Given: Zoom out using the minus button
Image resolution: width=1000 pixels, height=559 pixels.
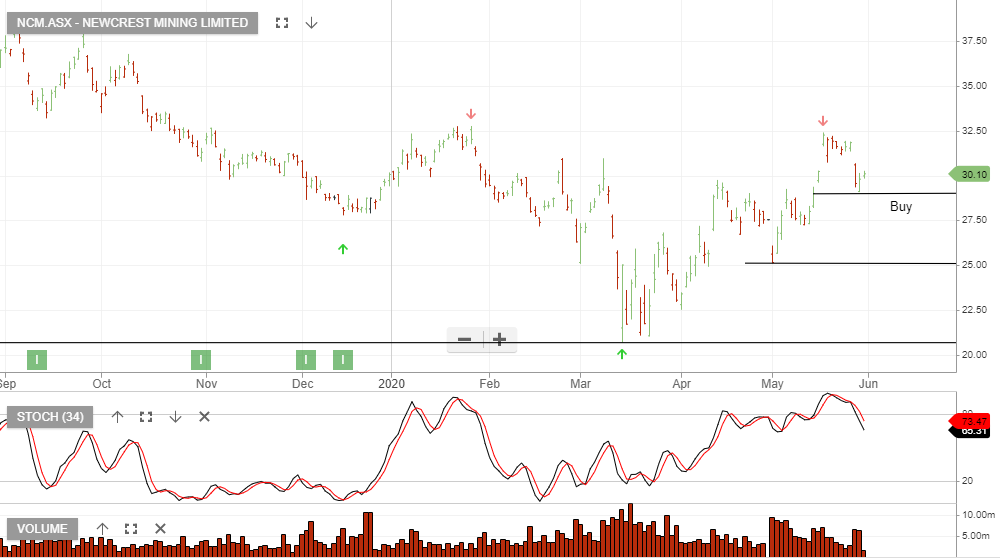Looking at the screenshot, I should click(465, 339).
